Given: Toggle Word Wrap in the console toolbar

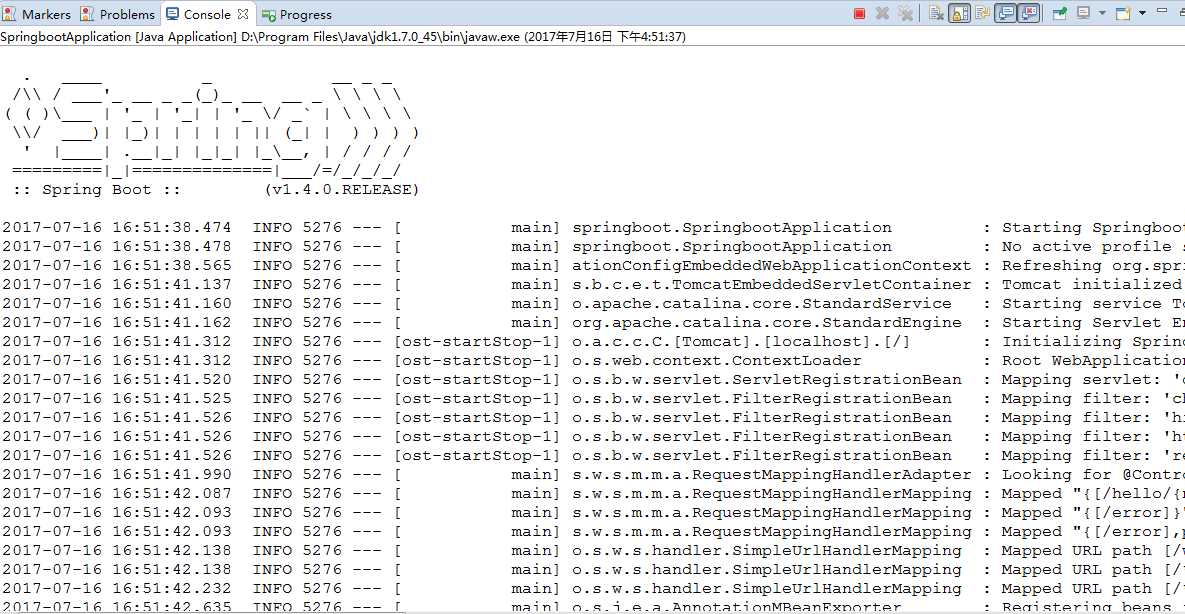Looking at the screenshot, I should point(982,13).
